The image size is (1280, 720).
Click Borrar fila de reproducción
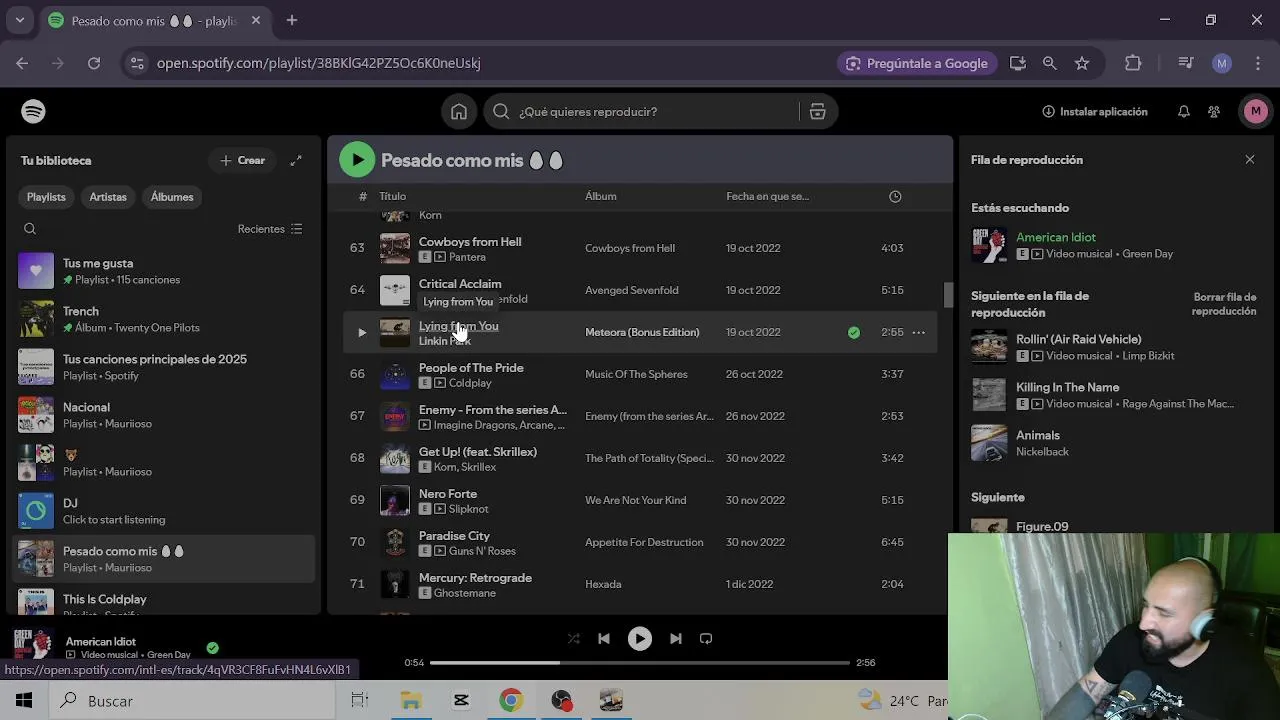point(1224,304)
